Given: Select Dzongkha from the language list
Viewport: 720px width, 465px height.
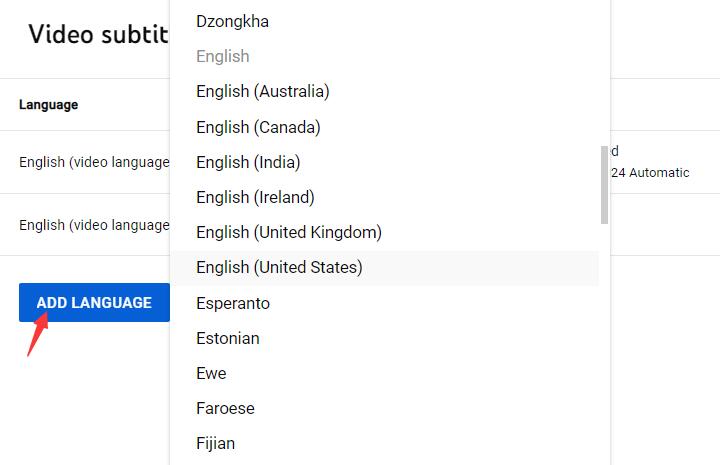Looking at the screenshot, I should (232, 21).
